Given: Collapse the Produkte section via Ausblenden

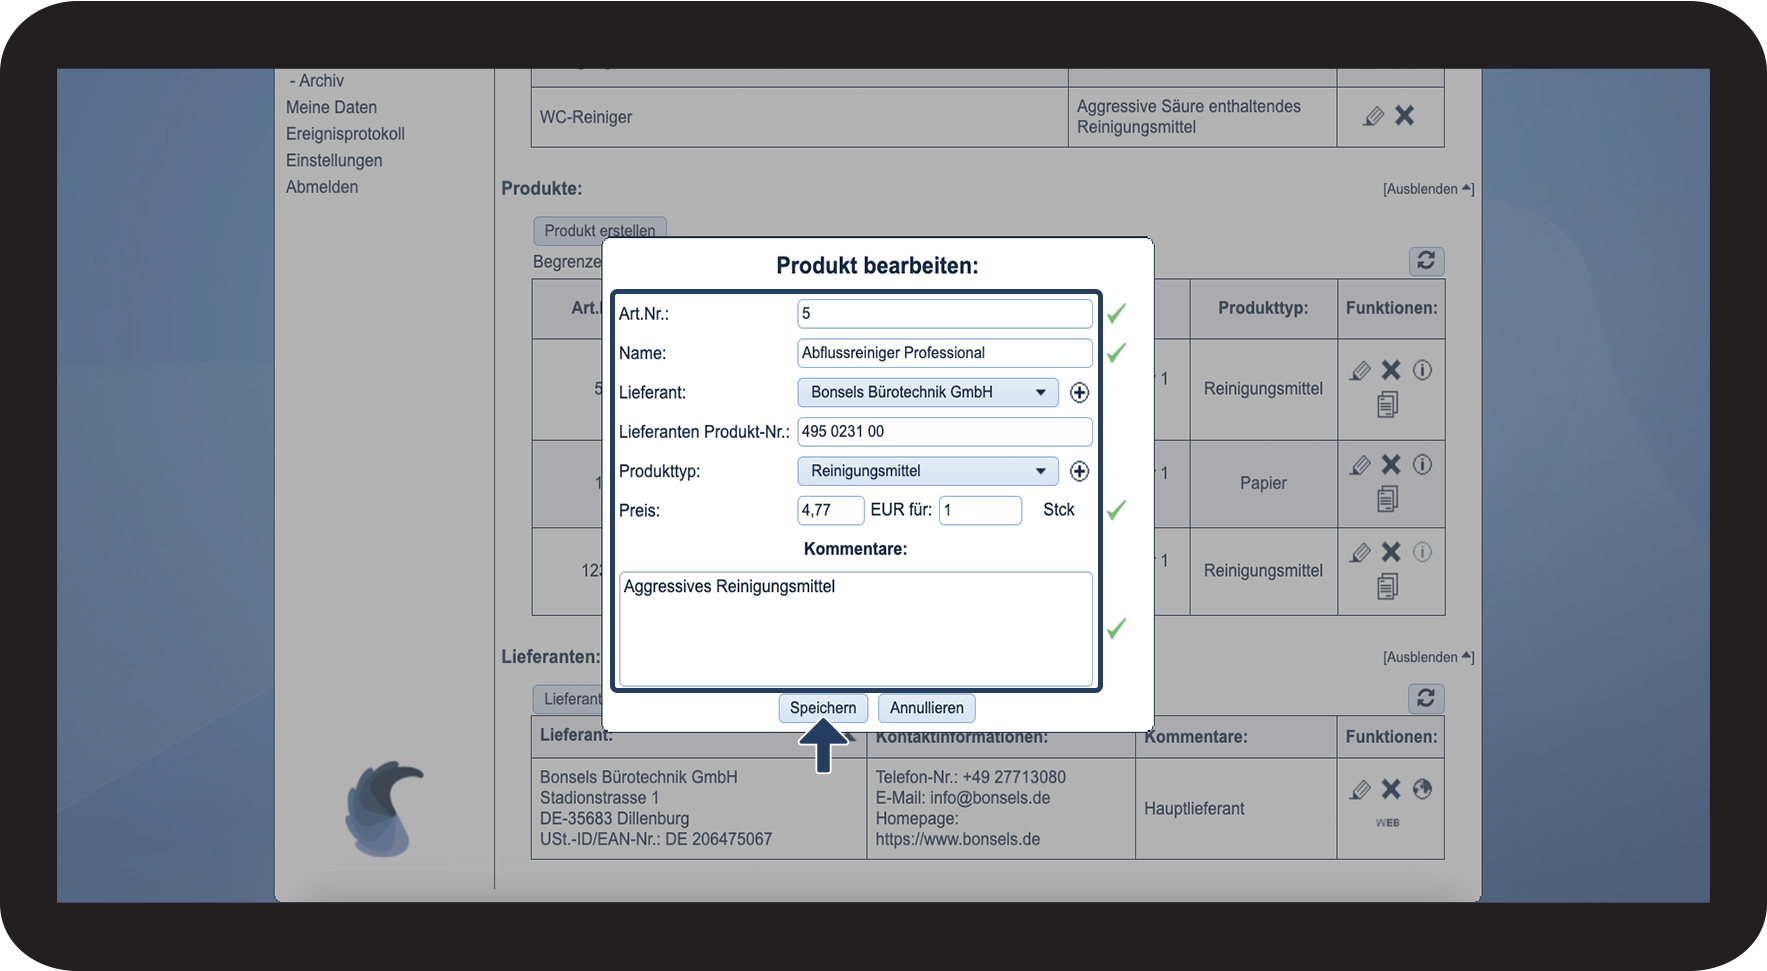Looking at the screenshot, I should pyautogui.click(x=1427, y=189).
